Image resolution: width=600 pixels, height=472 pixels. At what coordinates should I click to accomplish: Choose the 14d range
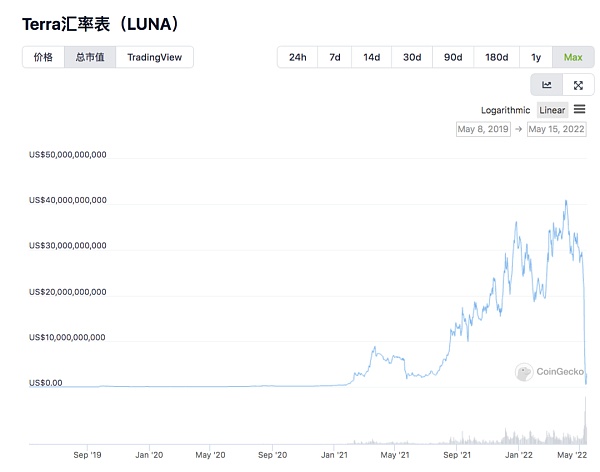click(371, 57)
